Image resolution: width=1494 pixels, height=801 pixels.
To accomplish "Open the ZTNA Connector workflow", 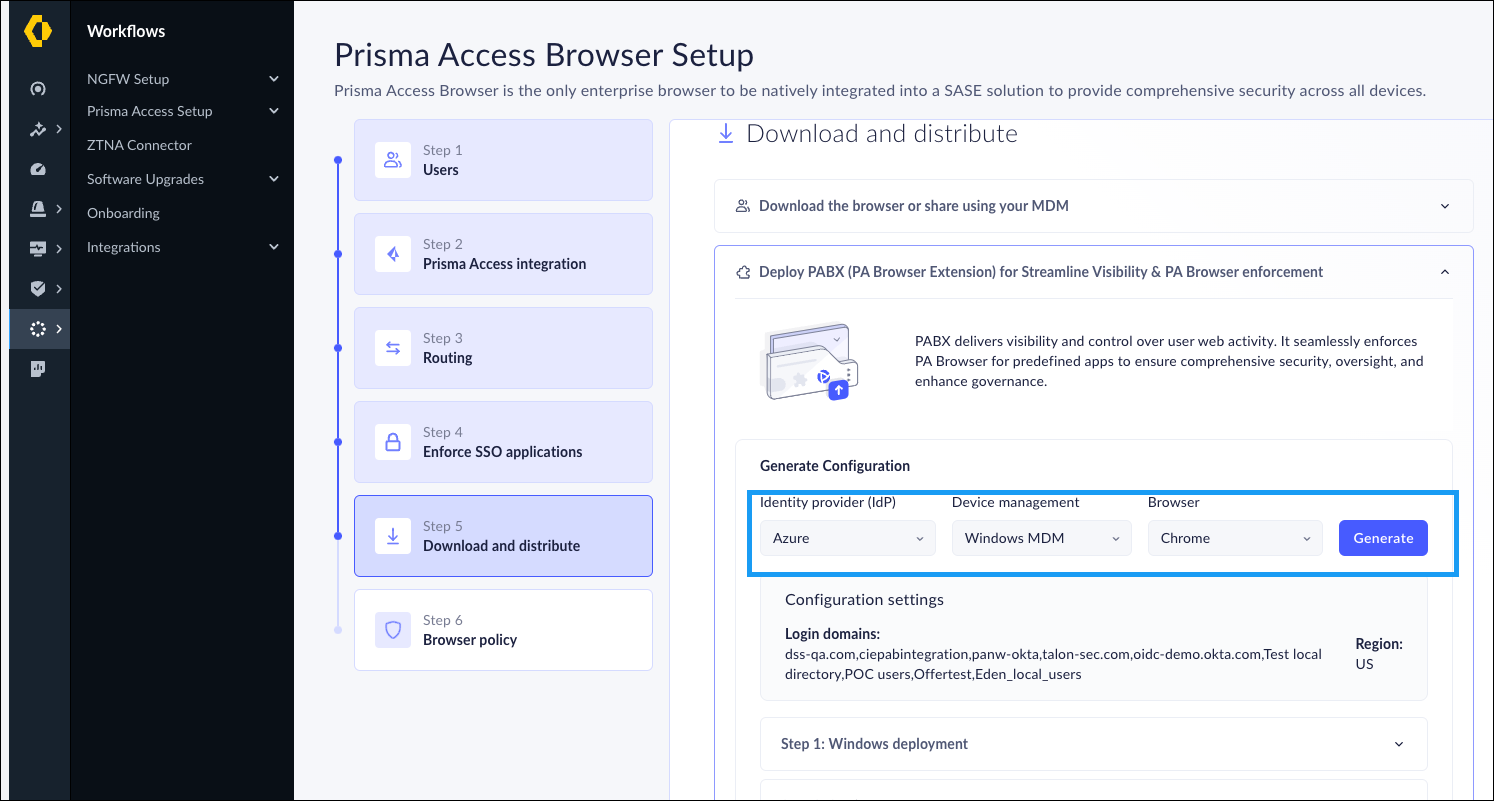I will coord(139,144).
